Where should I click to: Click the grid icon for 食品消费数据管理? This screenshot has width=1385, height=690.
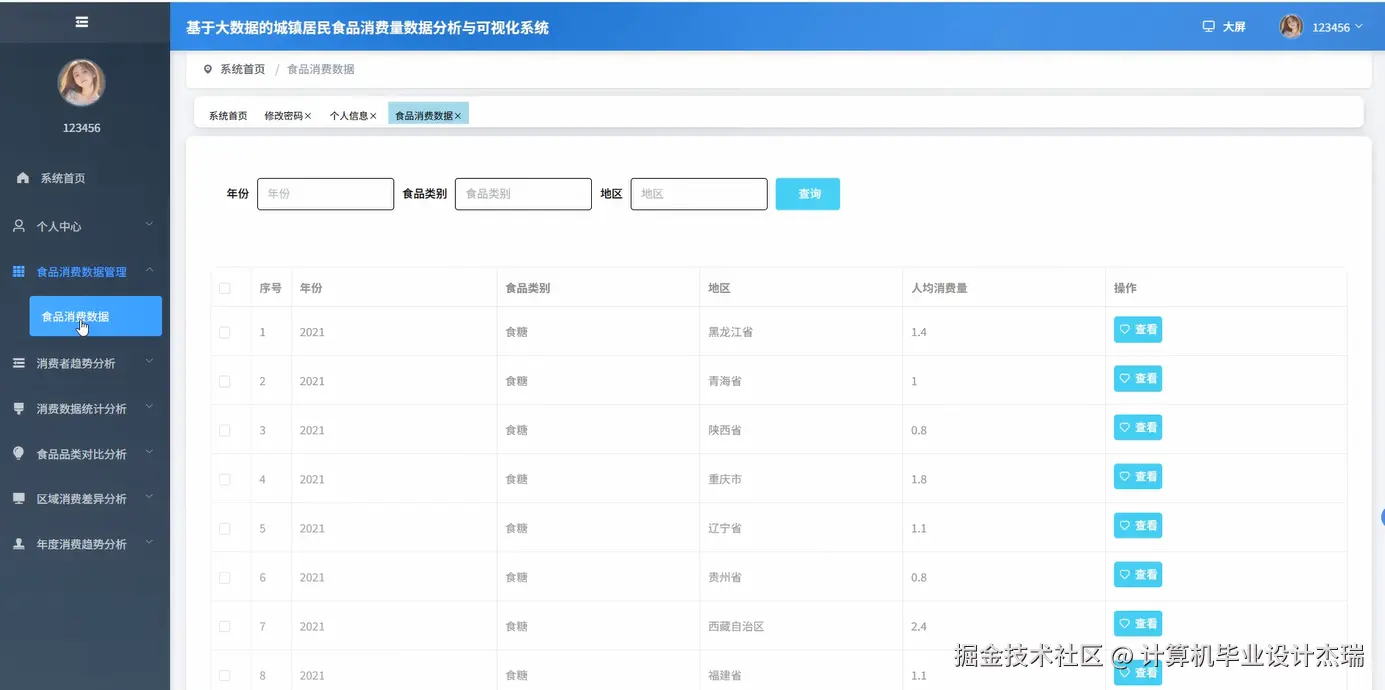[21, 271]
